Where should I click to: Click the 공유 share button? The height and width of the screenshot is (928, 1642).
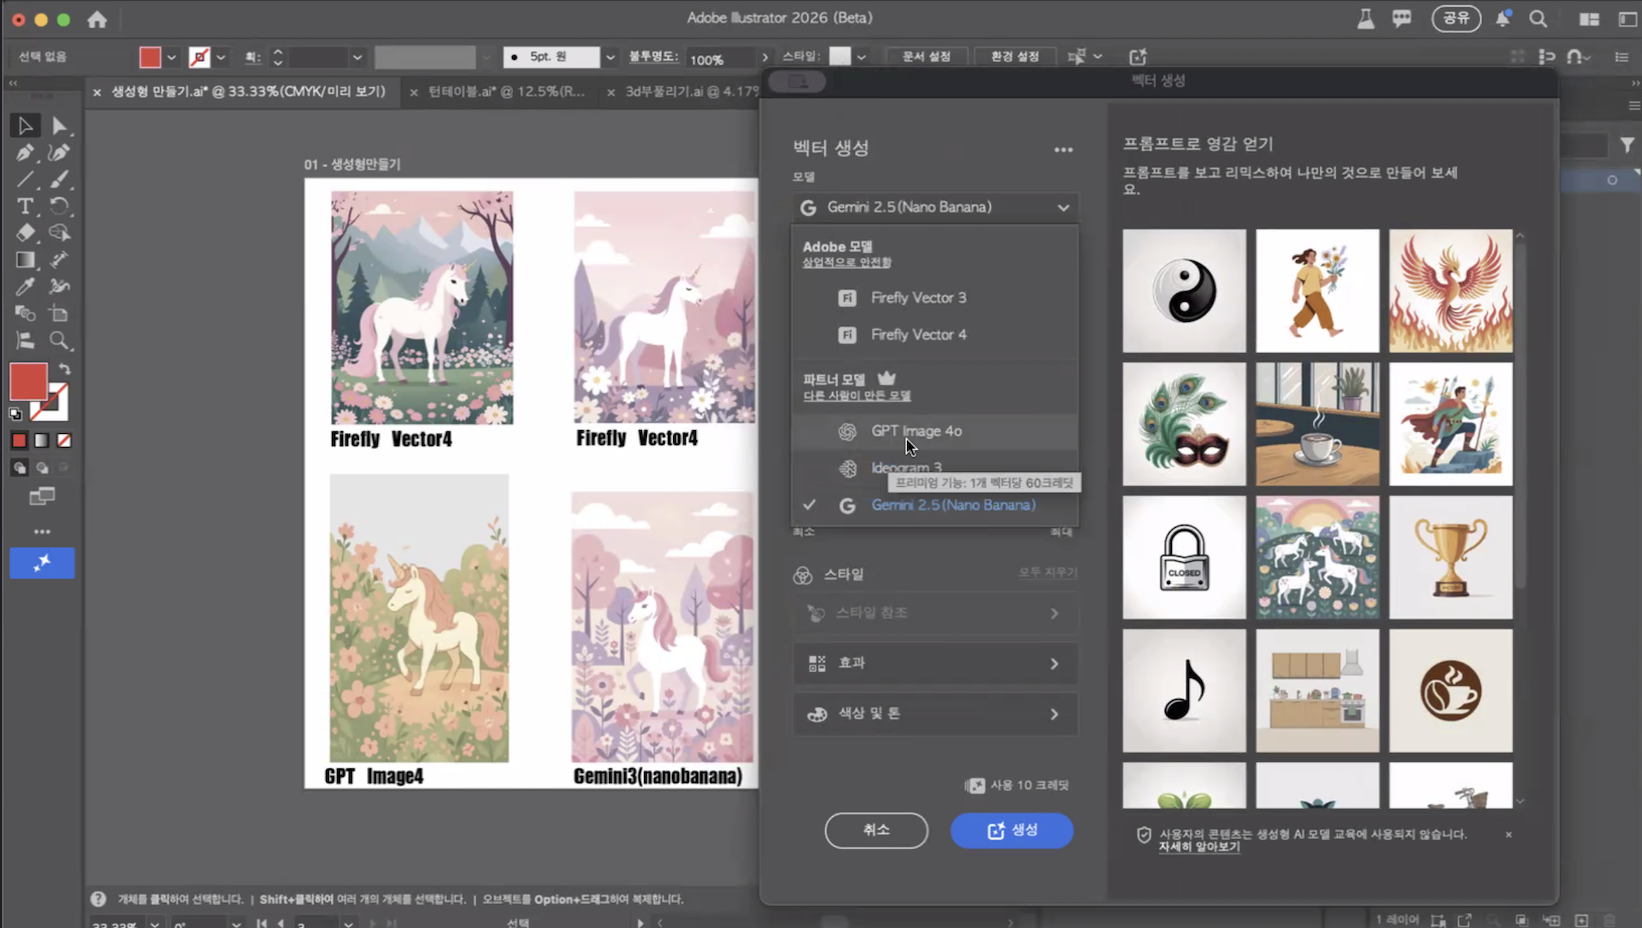[1456, 18]
